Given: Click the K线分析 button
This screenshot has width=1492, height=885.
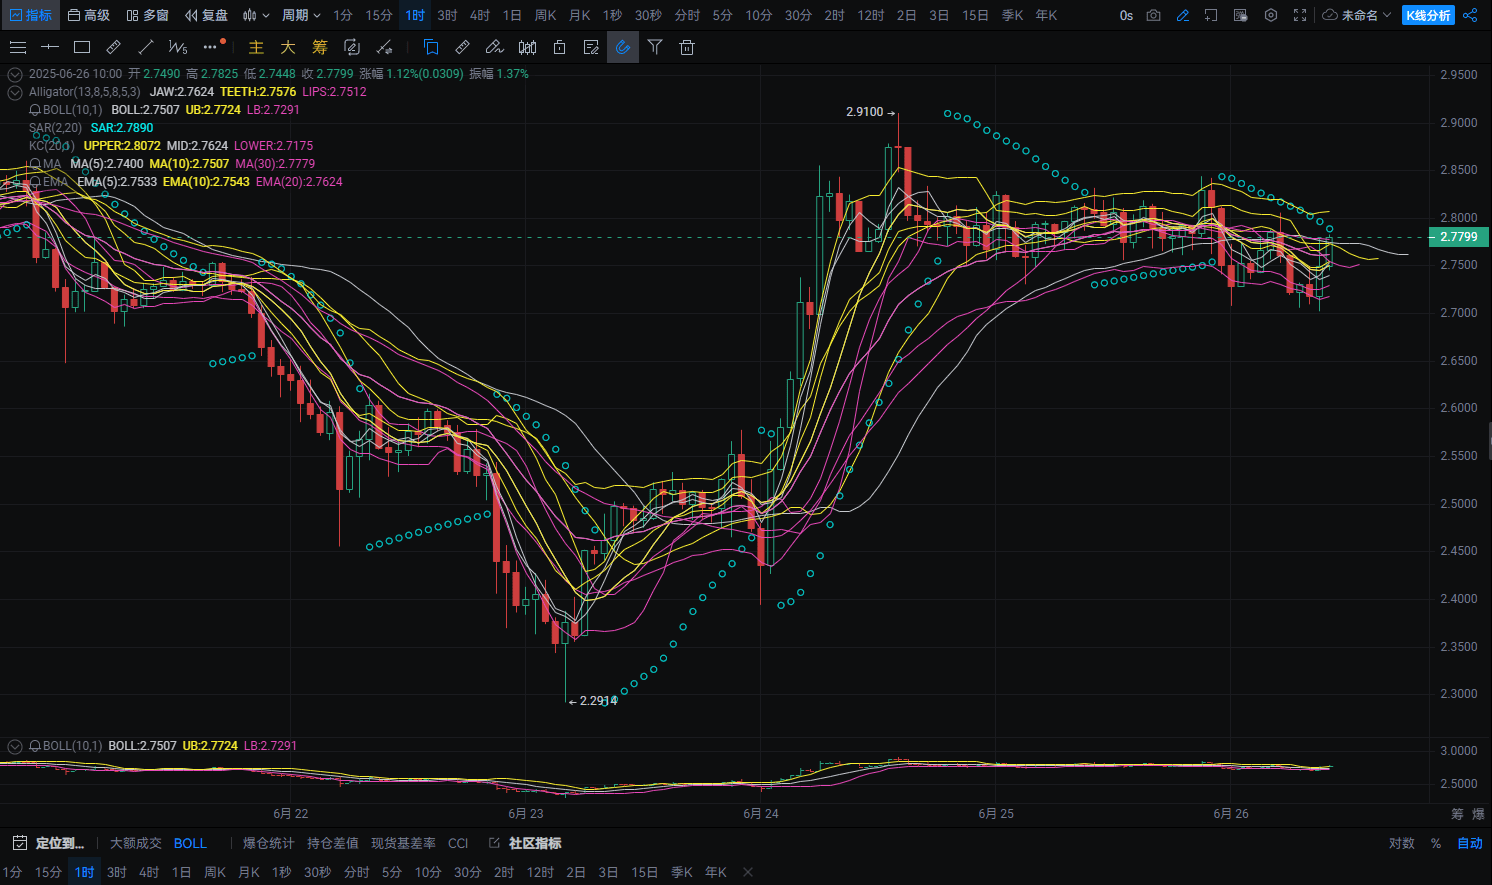Looking at the screenshot, I should point(1427,15).
